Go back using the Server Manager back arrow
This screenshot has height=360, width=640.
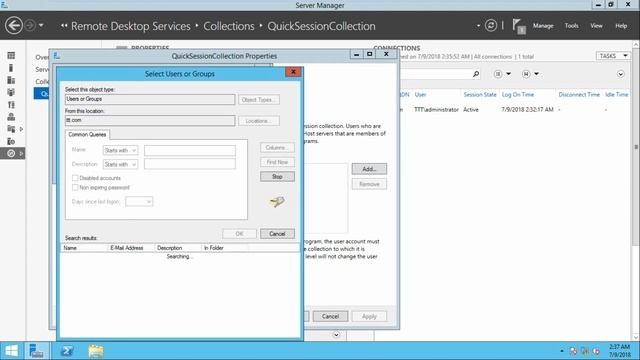[13, 25]
